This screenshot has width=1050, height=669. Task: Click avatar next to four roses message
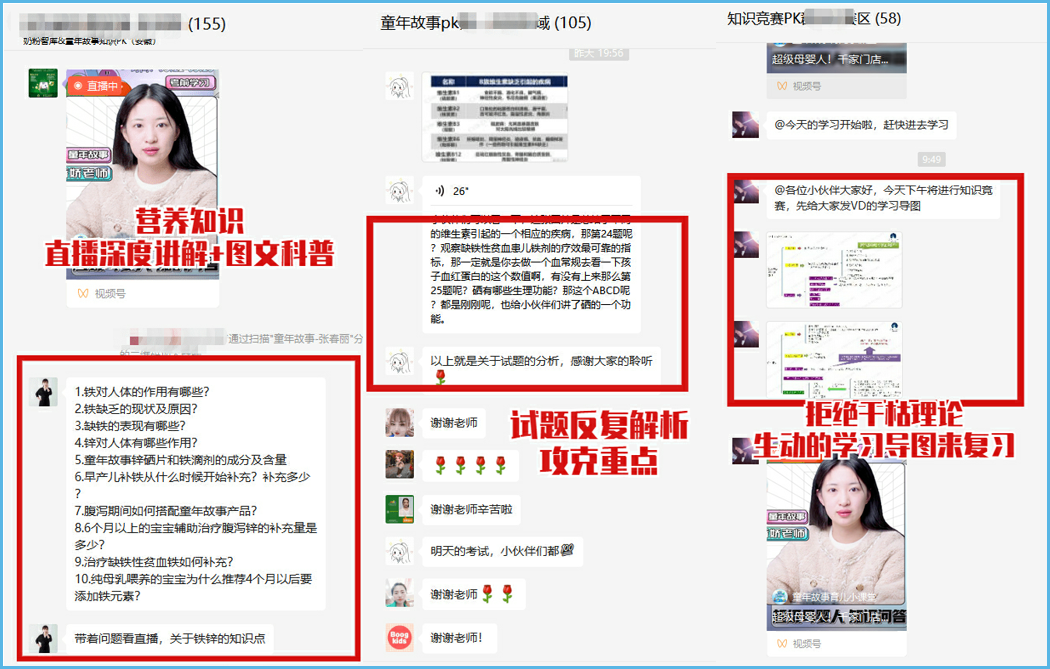(400, 465)
